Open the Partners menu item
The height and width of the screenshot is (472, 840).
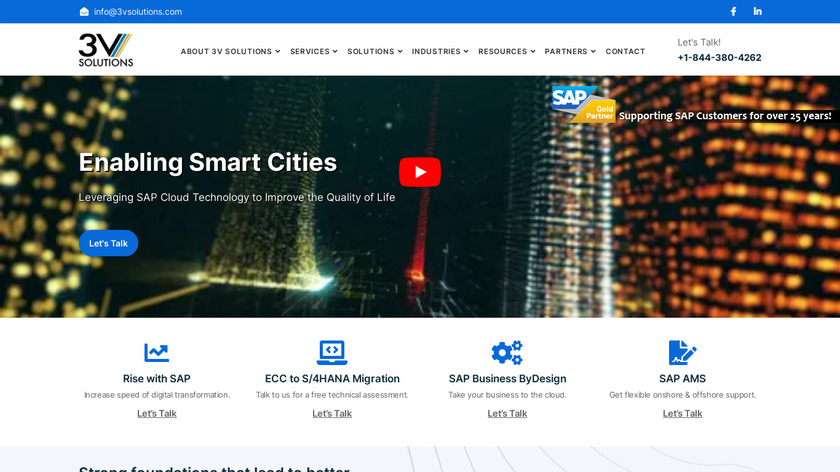[566, 51]
